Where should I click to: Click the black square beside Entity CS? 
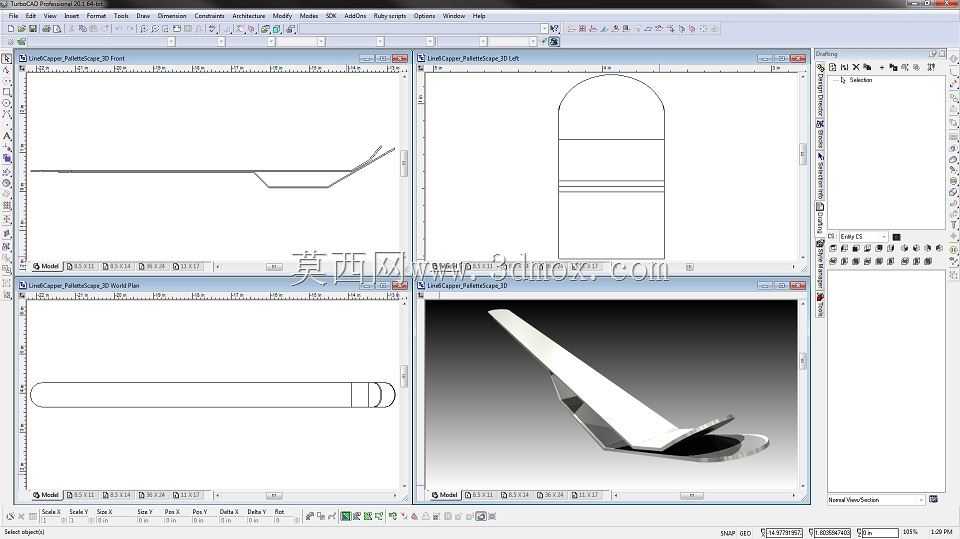click(x=896, y=236)
